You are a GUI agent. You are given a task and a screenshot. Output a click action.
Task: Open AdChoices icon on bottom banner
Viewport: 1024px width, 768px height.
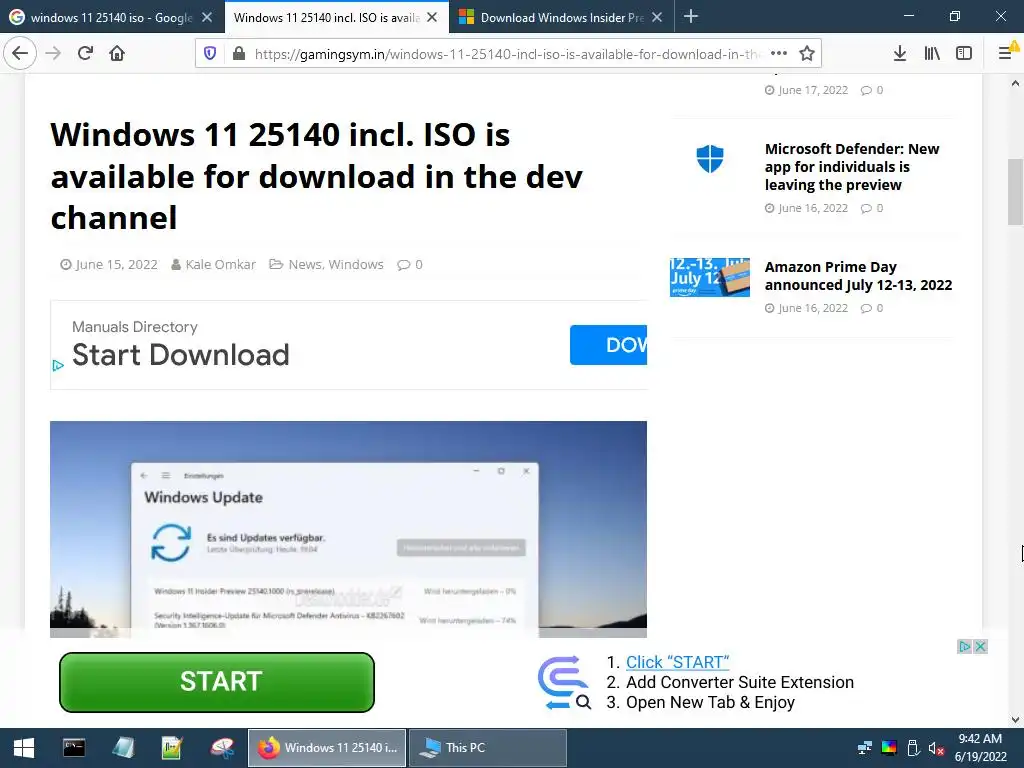coord(965,647)
